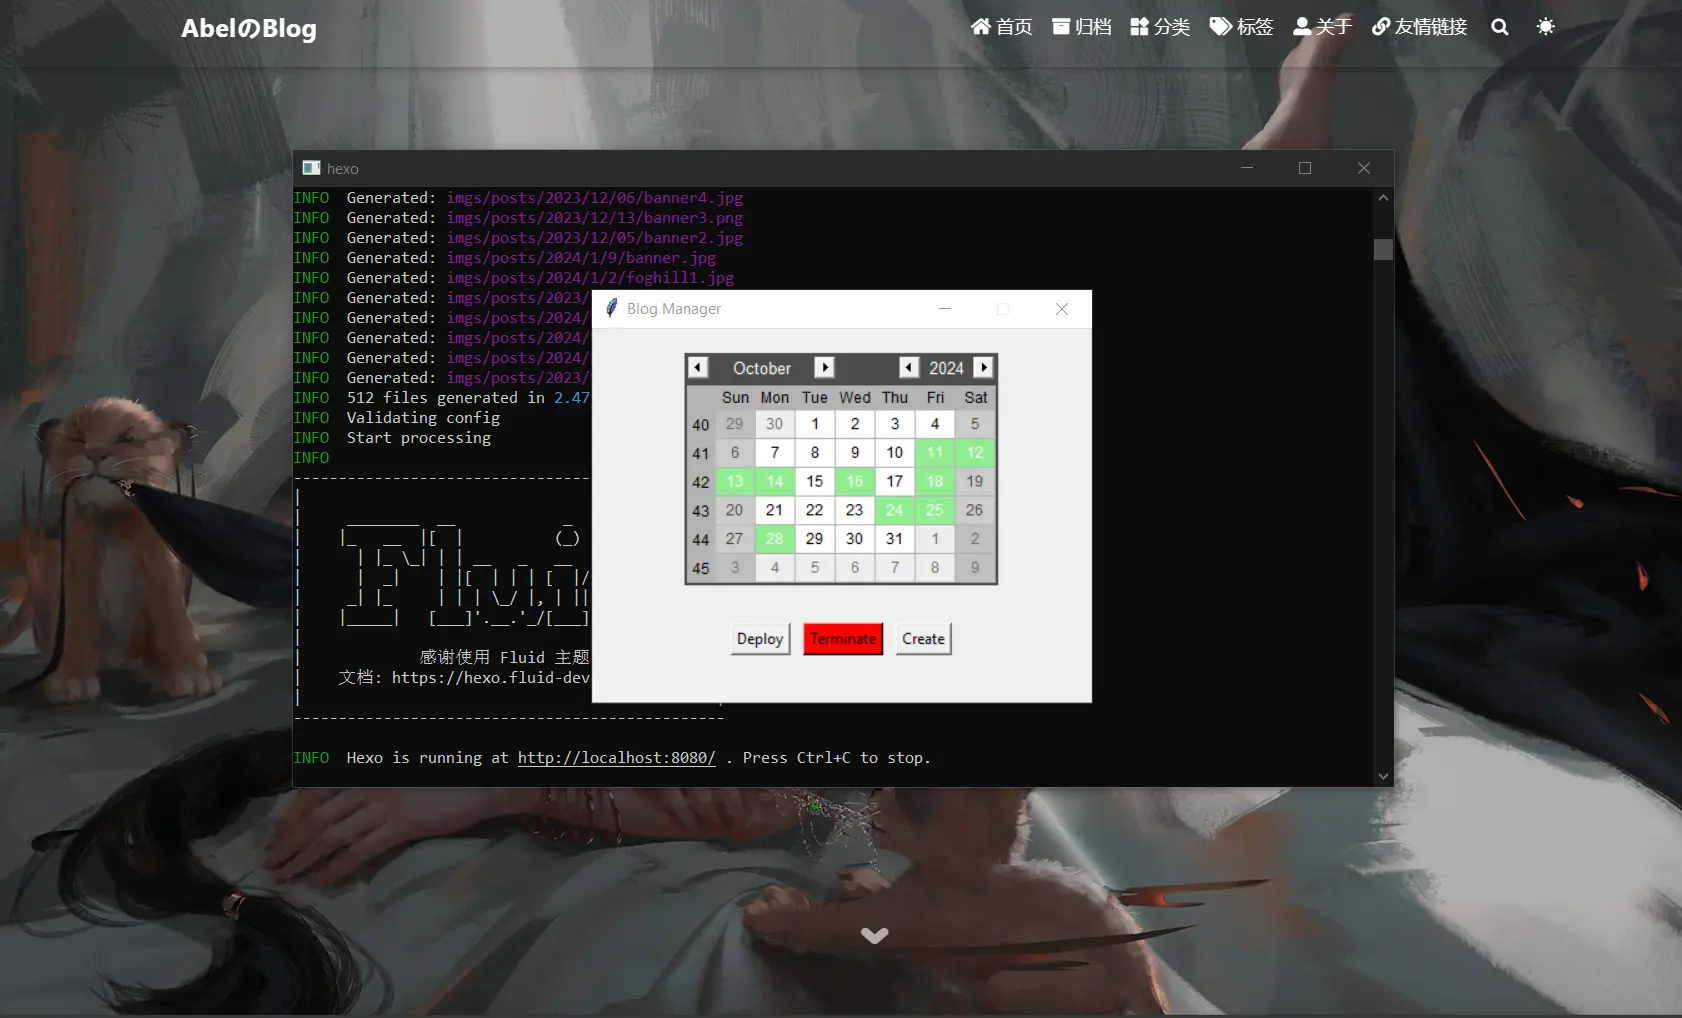Viewport: 1682px width, 1018px height.
Task: Open the 友情链接 friend links page
Action: [1419, 27]
